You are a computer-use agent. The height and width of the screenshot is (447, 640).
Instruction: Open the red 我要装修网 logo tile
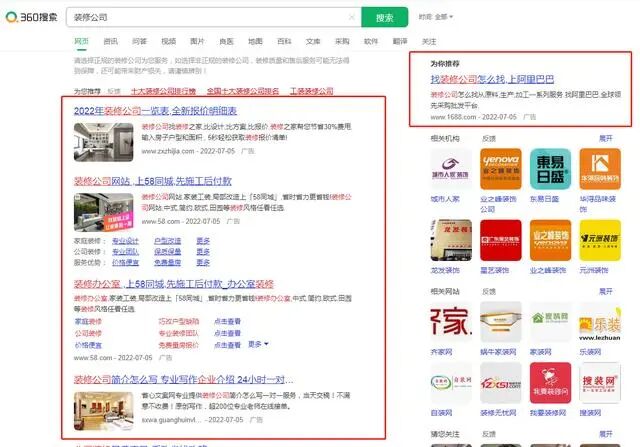tap(550, 383)
